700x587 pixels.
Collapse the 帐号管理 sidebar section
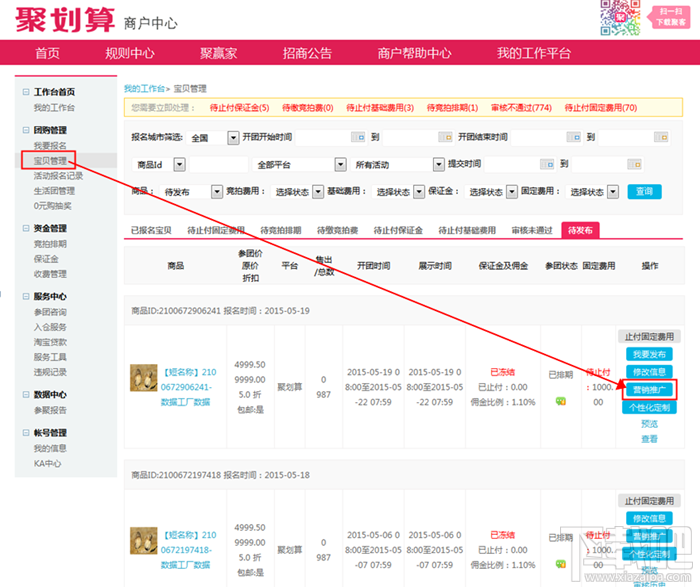26,433
